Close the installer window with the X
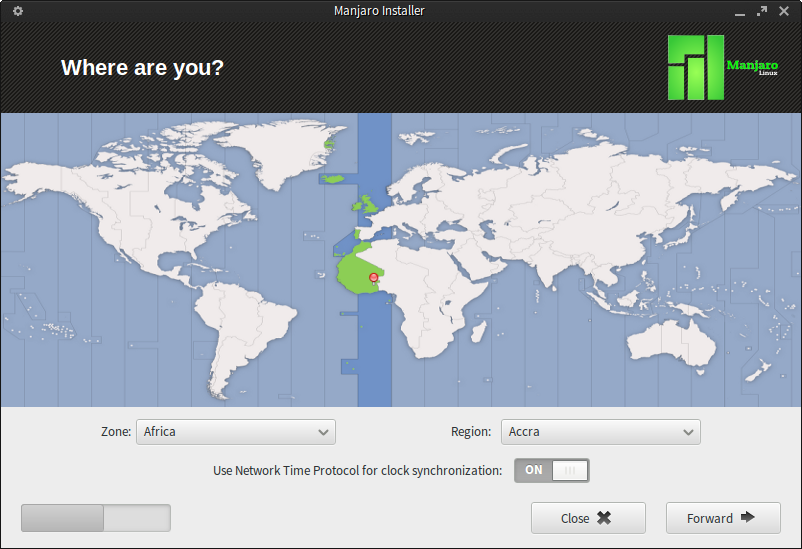 [x=784, y=11]
